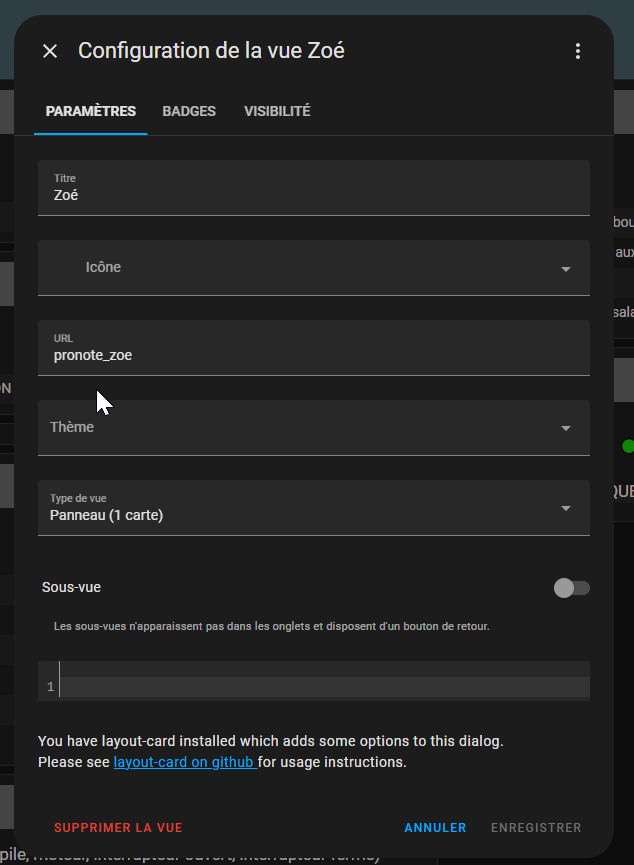Enable the Sous-vue toggle switch
Image resolution: width=634 pixels, height=865 pixels.
(572, 588)
